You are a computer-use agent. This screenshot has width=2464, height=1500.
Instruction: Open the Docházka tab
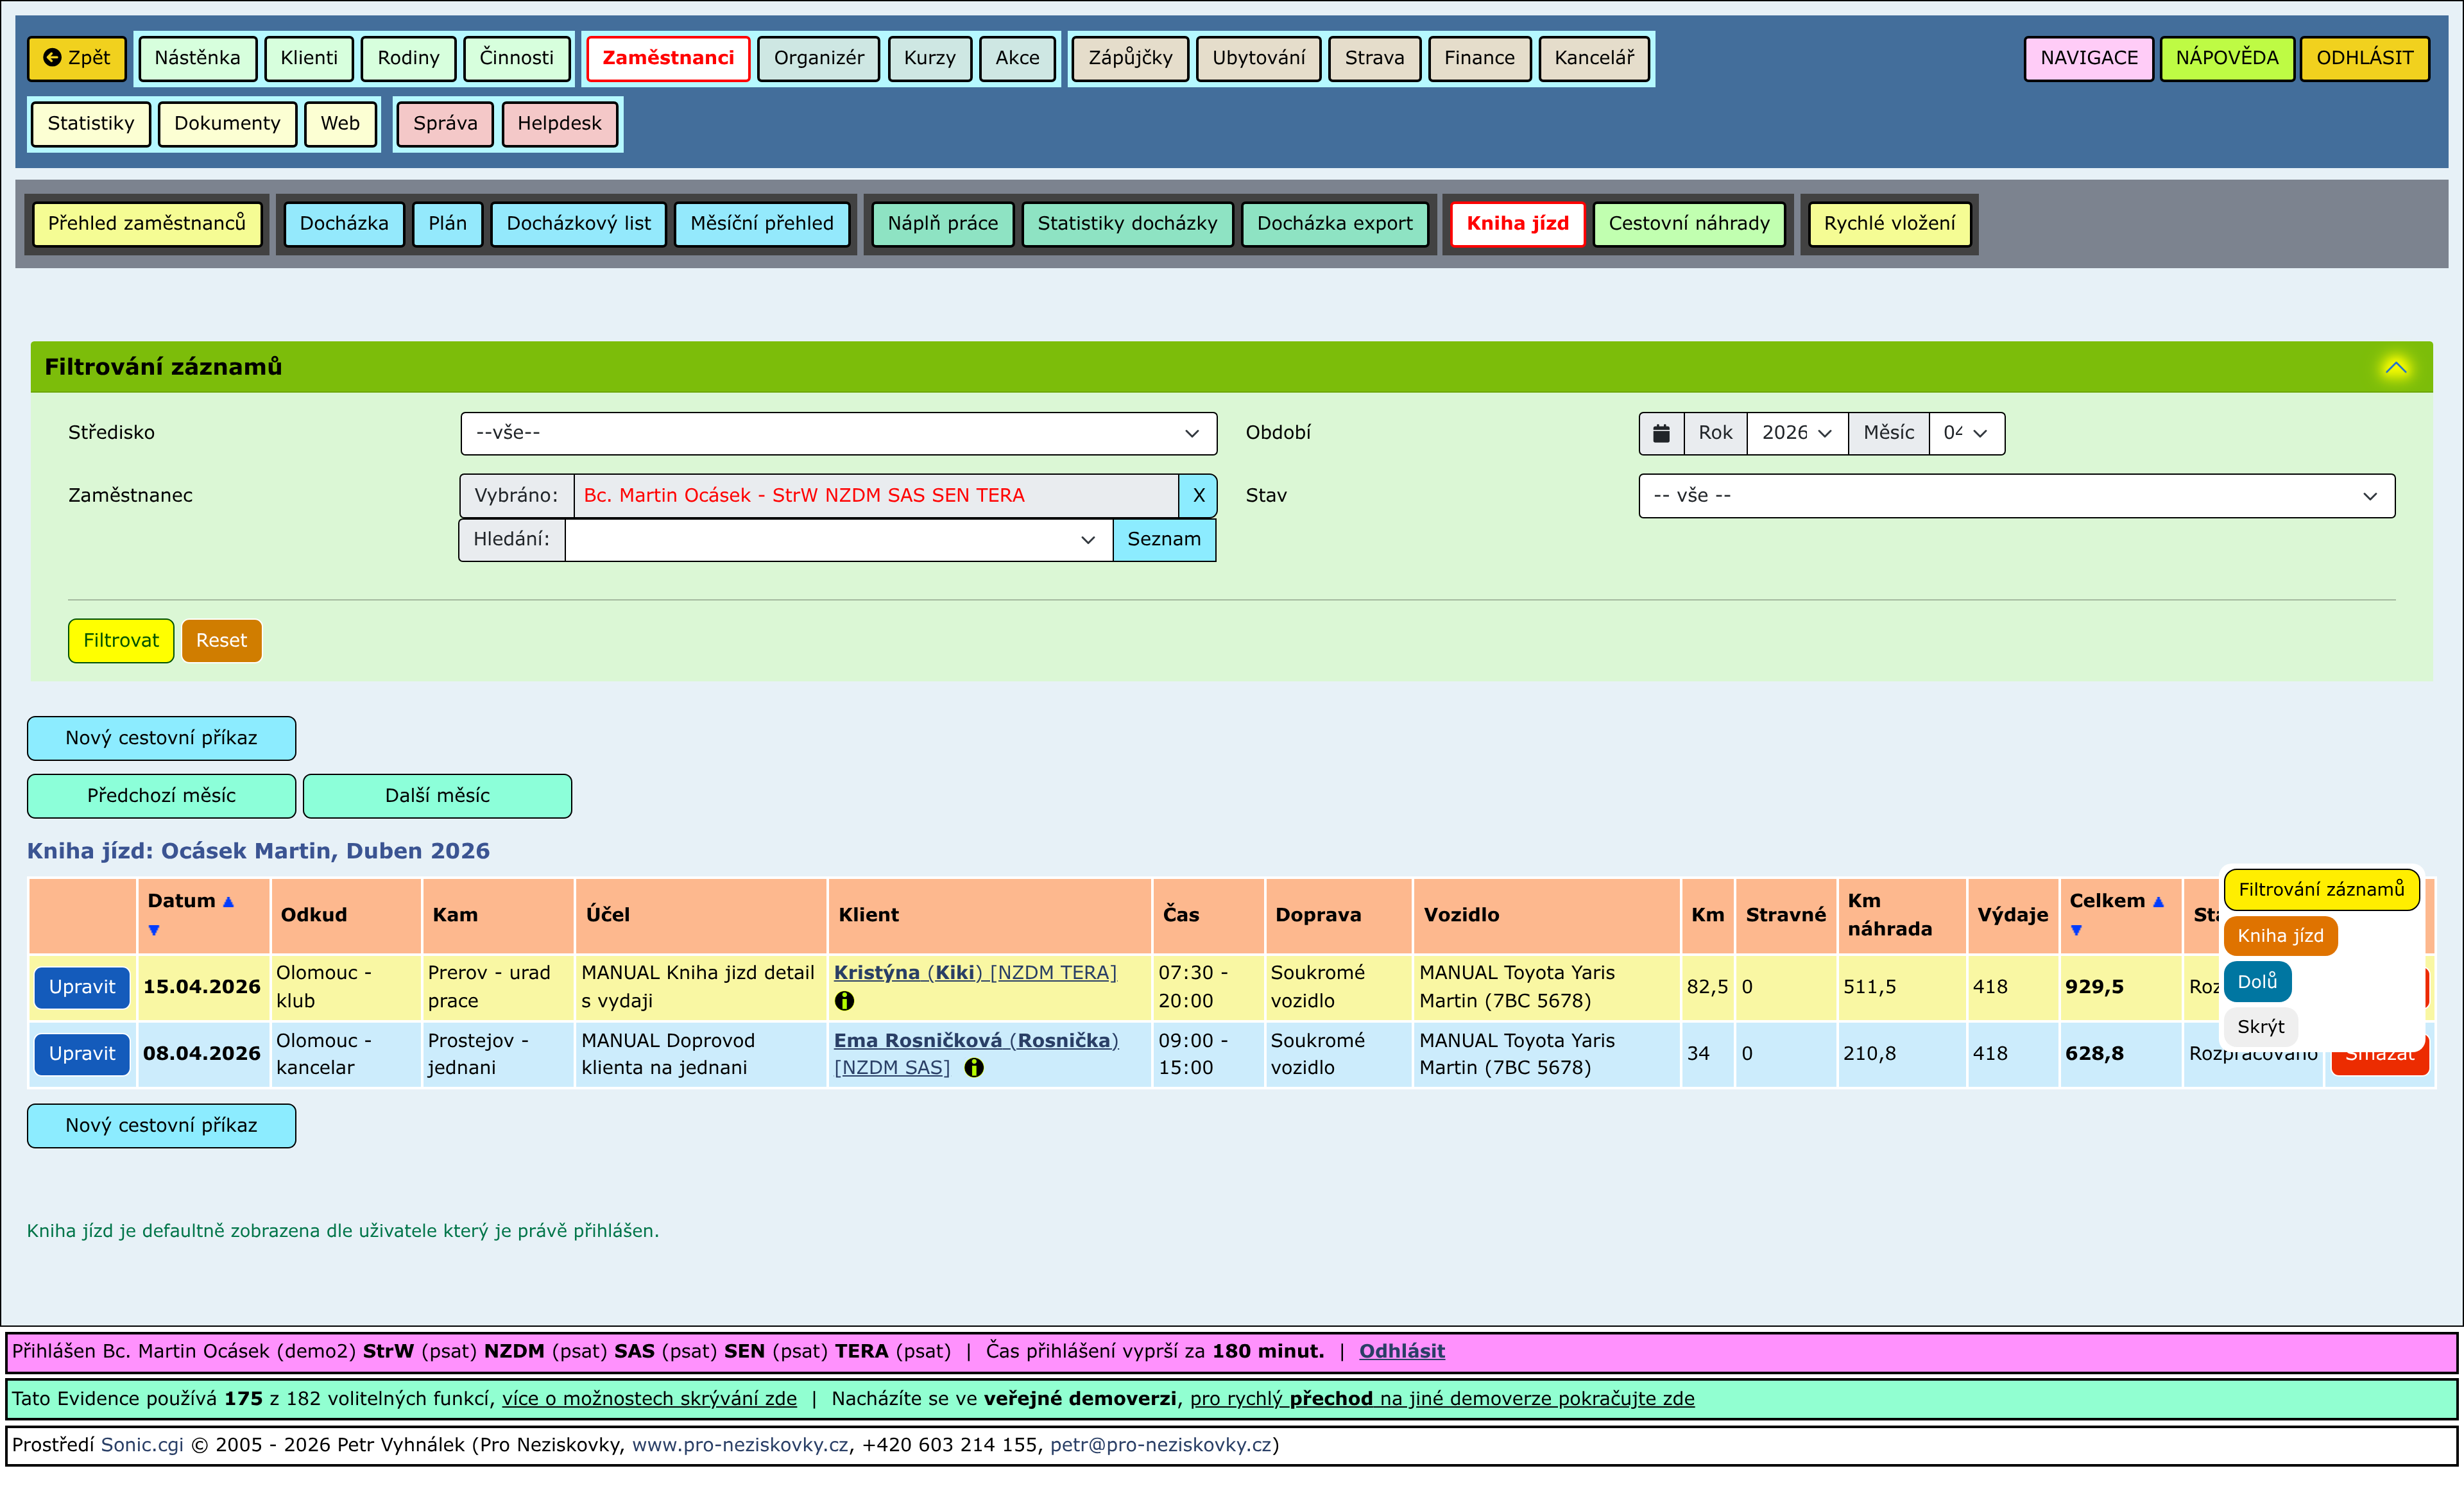[x=344, y=223]
